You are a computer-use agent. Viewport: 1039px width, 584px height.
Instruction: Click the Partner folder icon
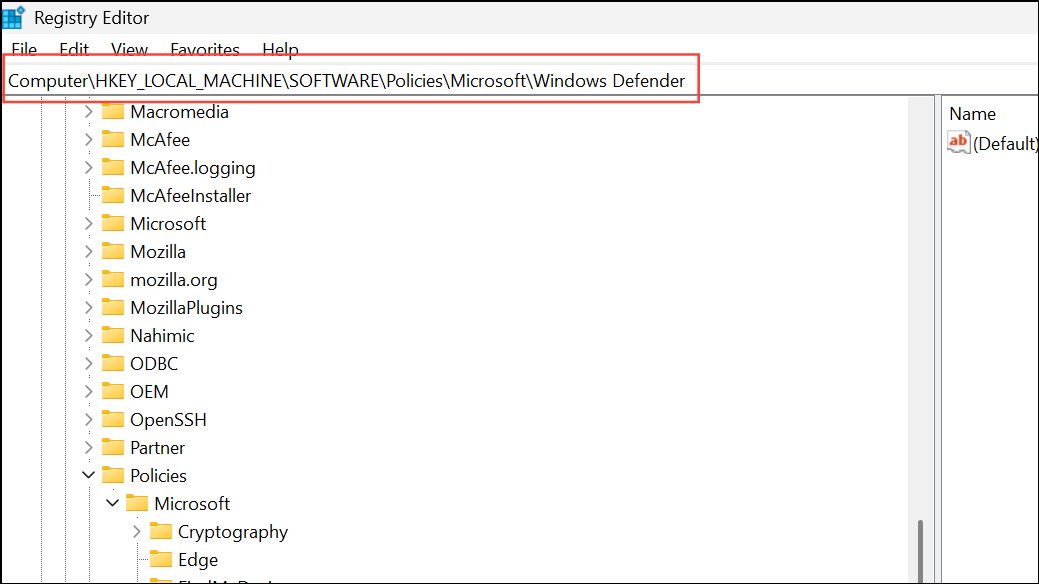tap(113, 447)
